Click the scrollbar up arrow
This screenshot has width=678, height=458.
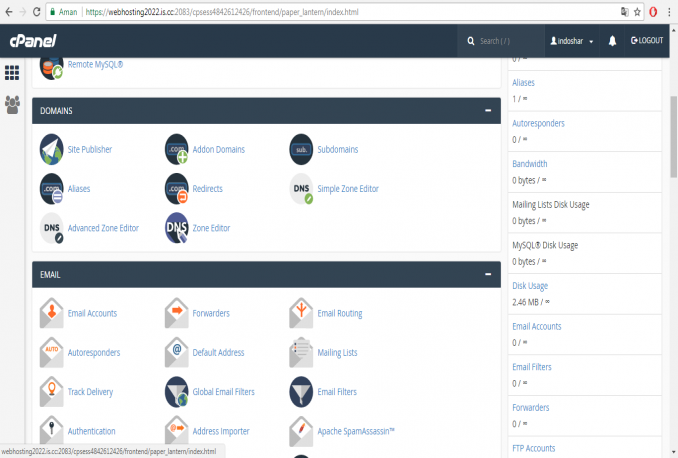[674, 30]
